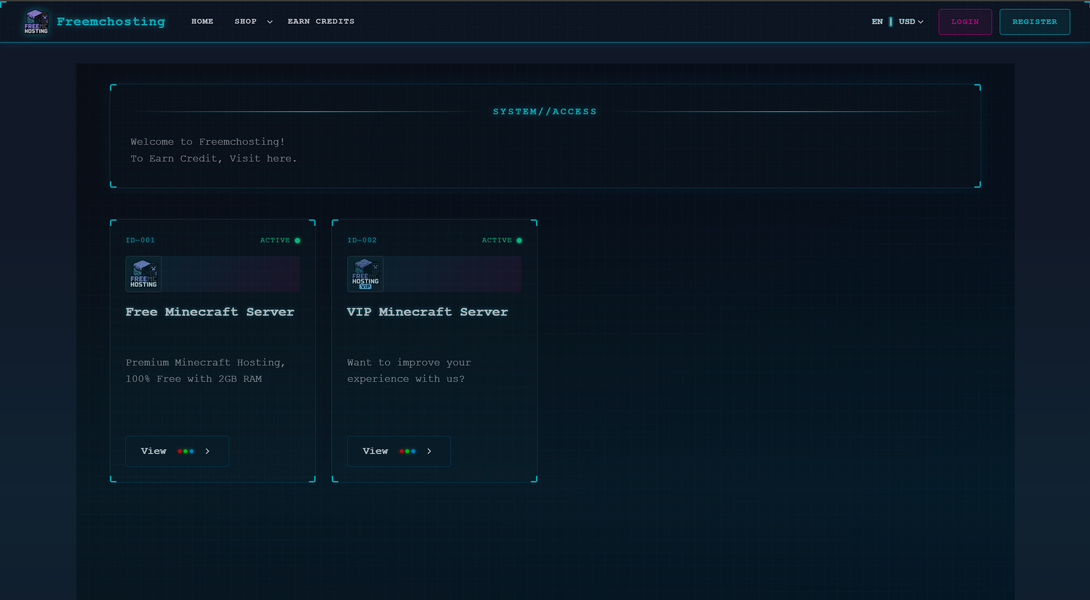Click the ACTIVE status dot on ID-001
Image resolution: width=1090 pixels, height=600 pixels.
tap(298, 241)
